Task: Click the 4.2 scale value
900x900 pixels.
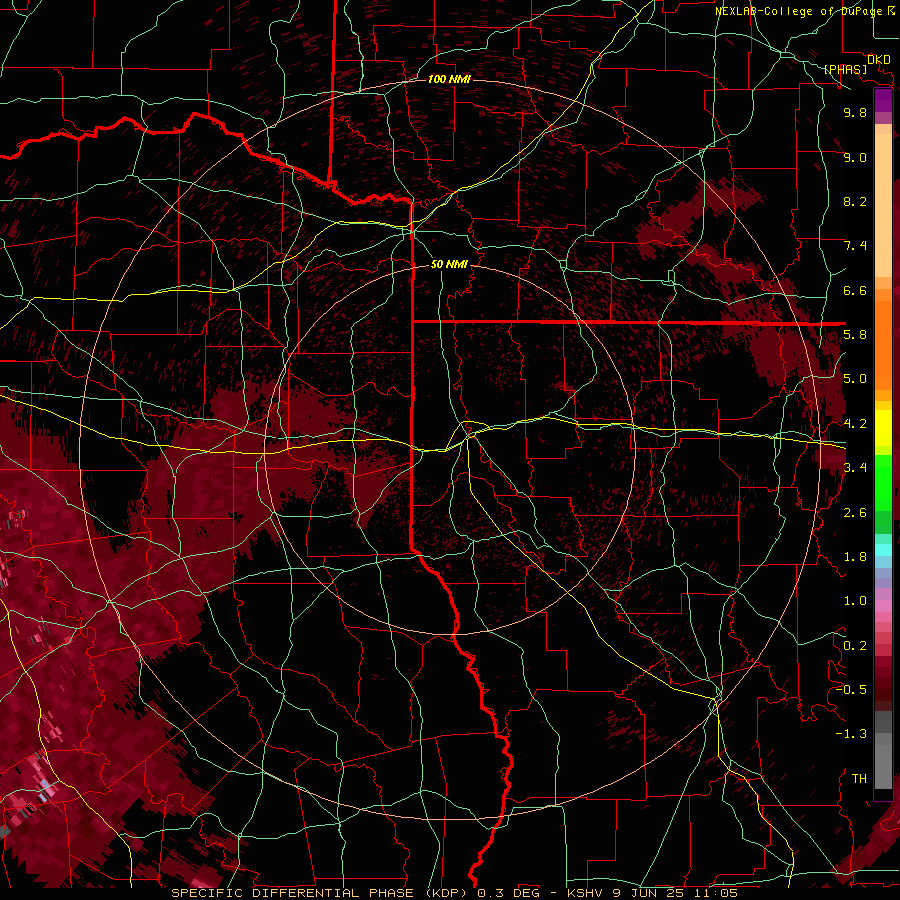Action: tap(855, 424)
